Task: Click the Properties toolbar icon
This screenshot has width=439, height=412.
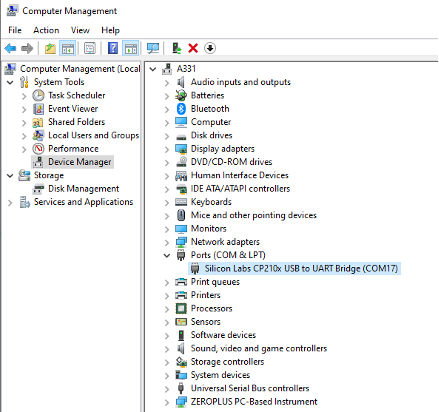Action: [90, 48]
